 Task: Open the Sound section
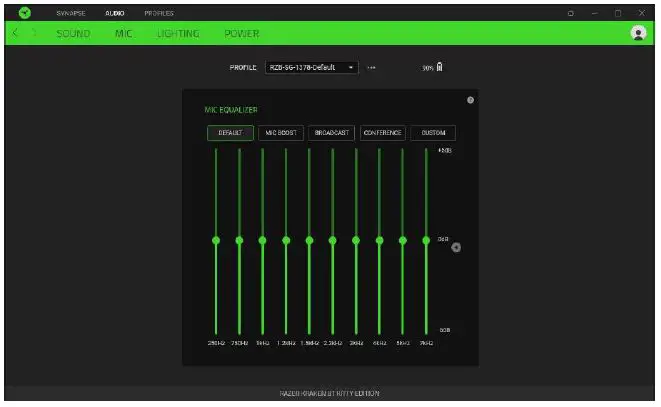click(73, 33)
